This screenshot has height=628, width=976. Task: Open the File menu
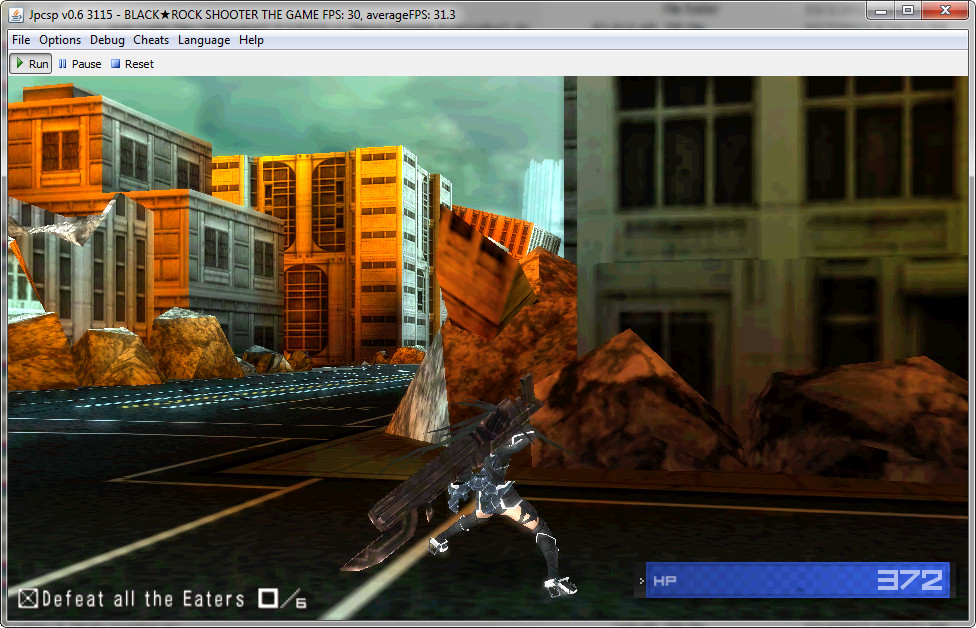click(x=21, y=40)
